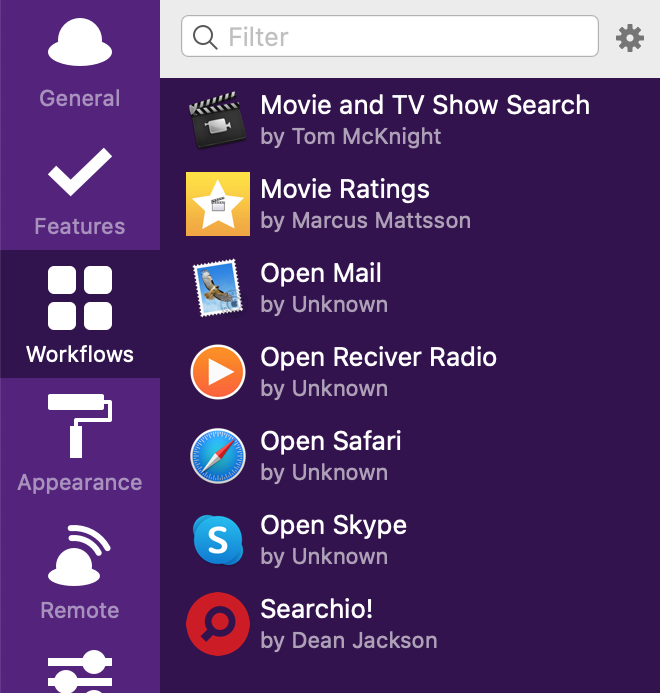Select 'Open Reciver Radio' workflow title

pos(378,358)
